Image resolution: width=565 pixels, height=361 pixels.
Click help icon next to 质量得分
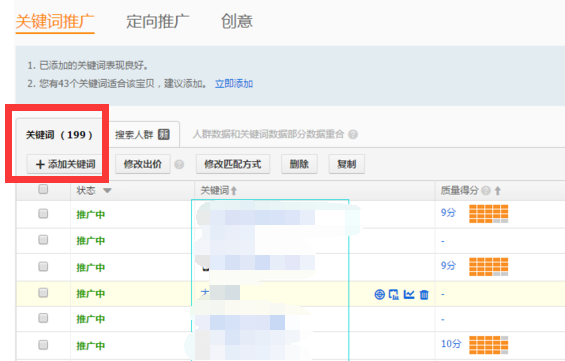coord(486,190)
